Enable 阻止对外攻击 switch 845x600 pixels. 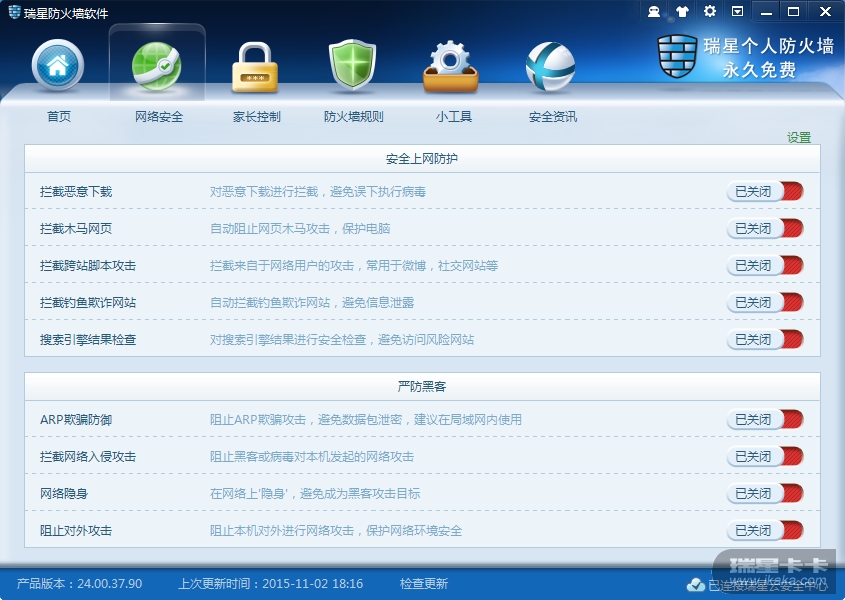point(765,530)
